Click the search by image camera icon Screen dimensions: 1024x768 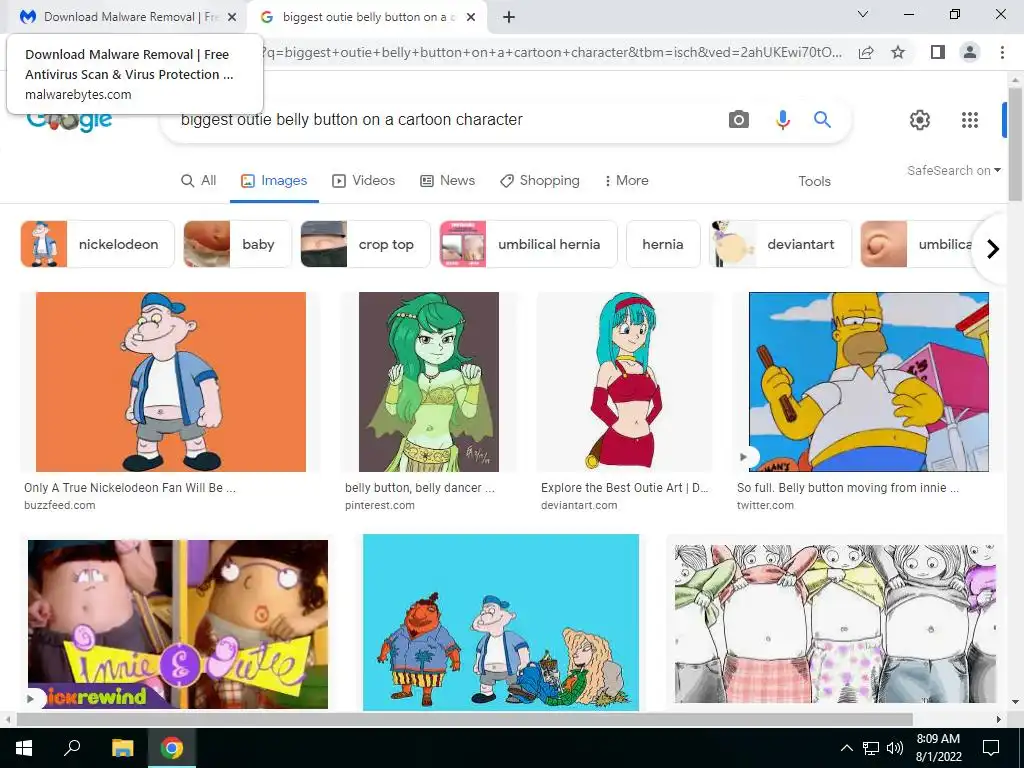[739, 120]
